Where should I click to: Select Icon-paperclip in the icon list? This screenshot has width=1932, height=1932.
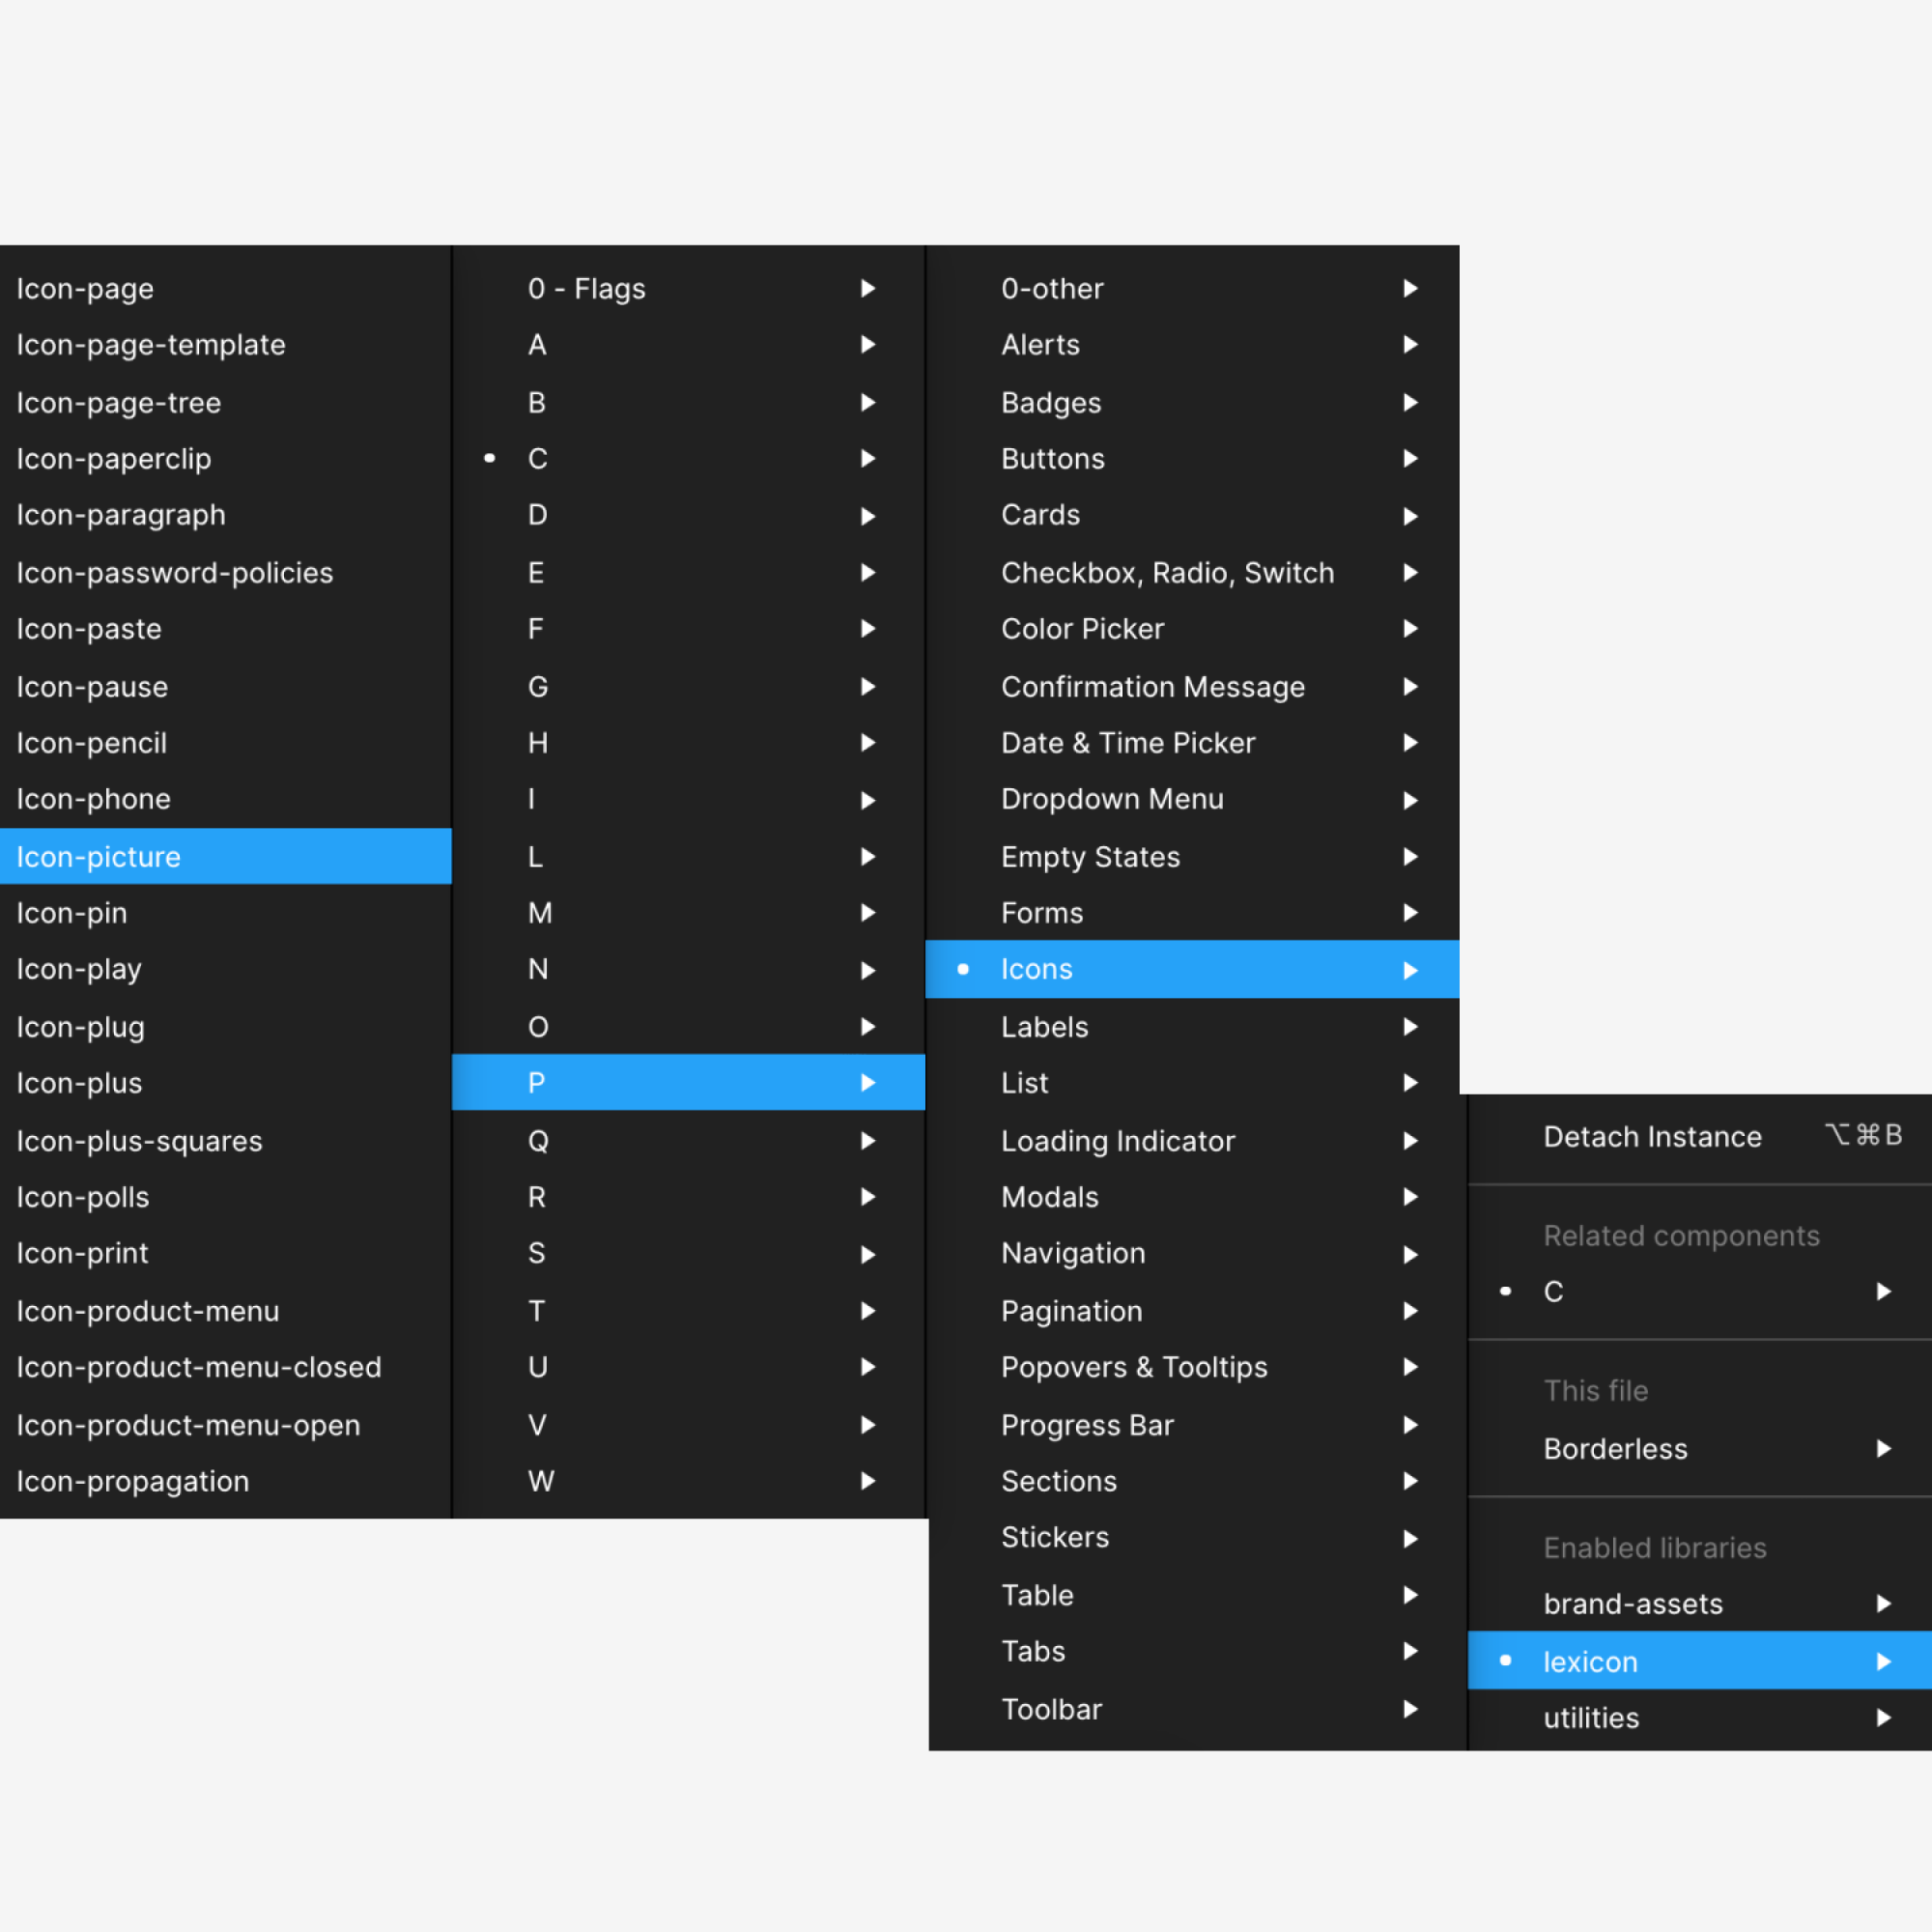114,459
